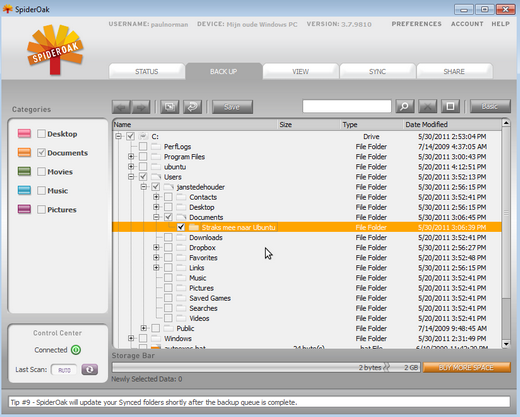Viewport: 520px width, 417px height.
Task: Sort by Date Modified column header
Action: [x=452, y=125]
